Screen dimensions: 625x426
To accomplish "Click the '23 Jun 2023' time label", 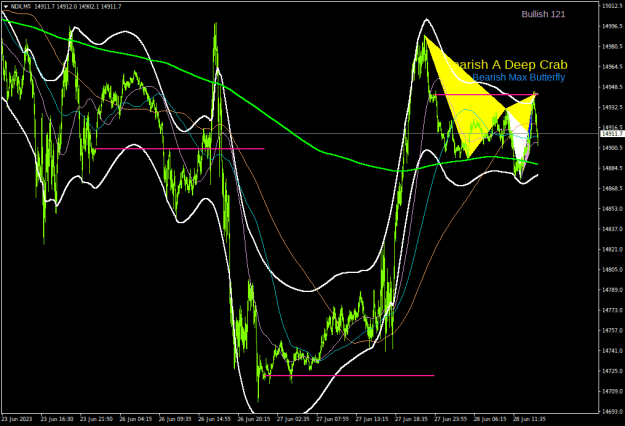I will (x=17, y=419).
